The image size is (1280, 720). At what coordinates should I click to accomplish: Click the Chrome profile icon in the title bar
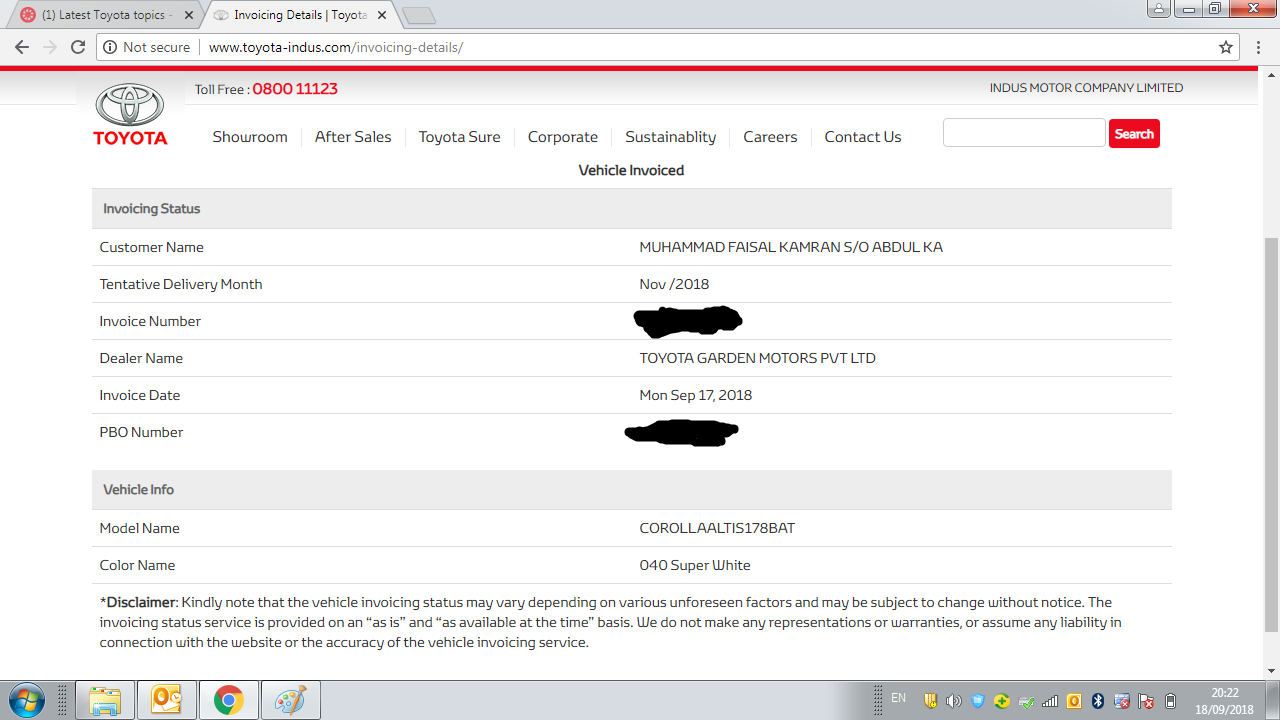(1159, 8)
